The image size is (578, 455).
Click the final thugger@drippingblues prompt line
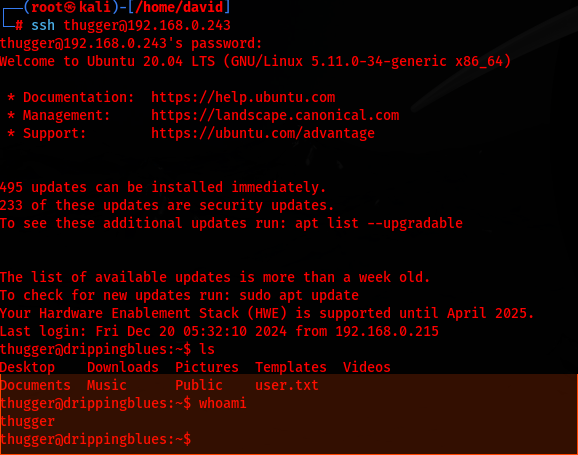95,440
